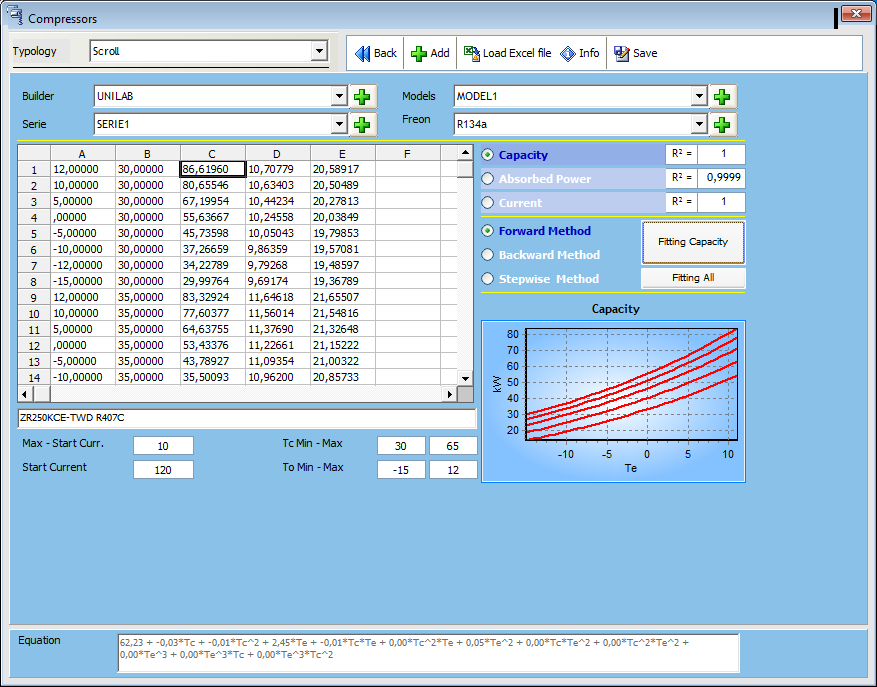Screen dimensions: 877x687
Task: Expand the Builder combo box
Action: click(339, 96)
